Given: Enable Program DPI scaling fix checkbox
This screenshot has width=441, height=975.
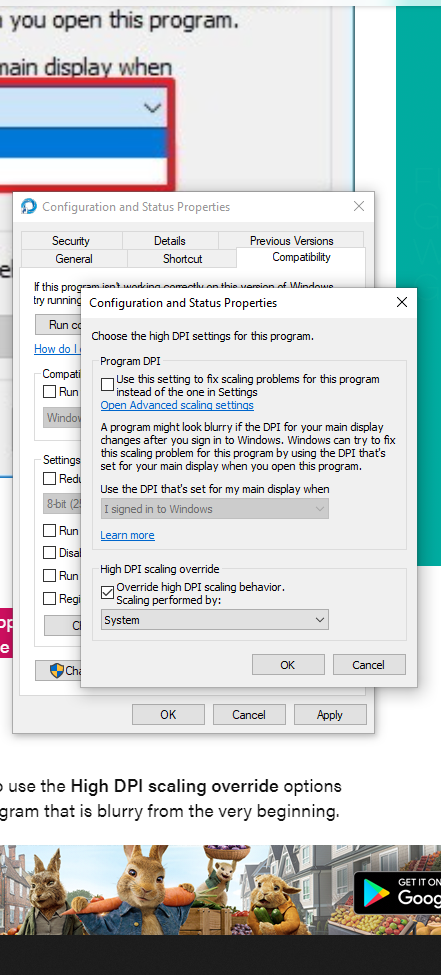Looking at the screenshot, I should tap(108, 384).
